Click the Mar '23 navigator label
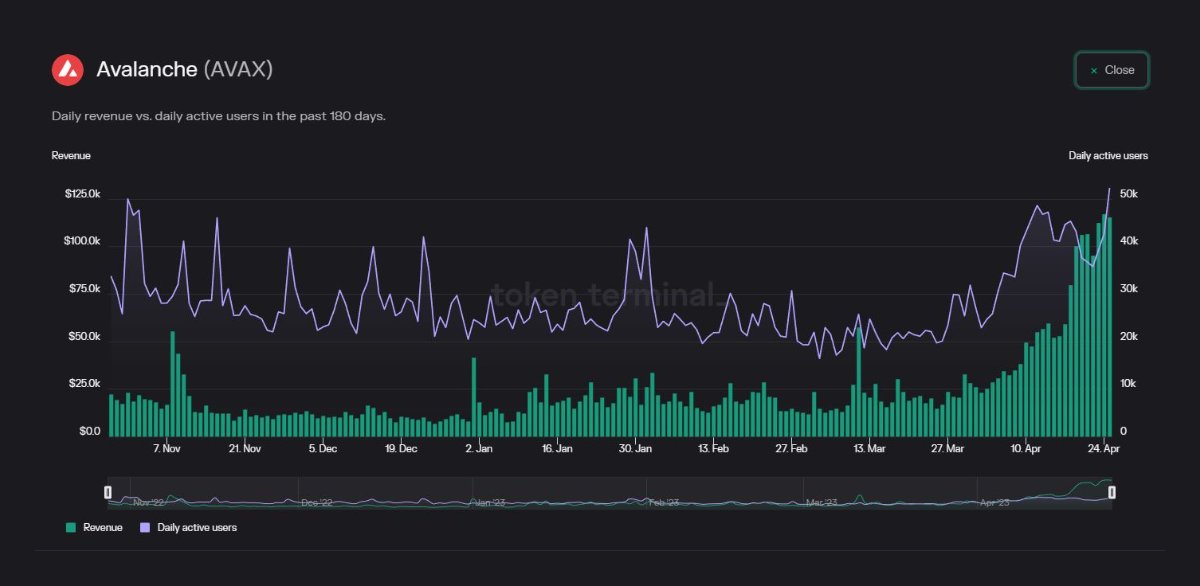The height and width of the screenshot is (586, 1200). click(821, 502)
